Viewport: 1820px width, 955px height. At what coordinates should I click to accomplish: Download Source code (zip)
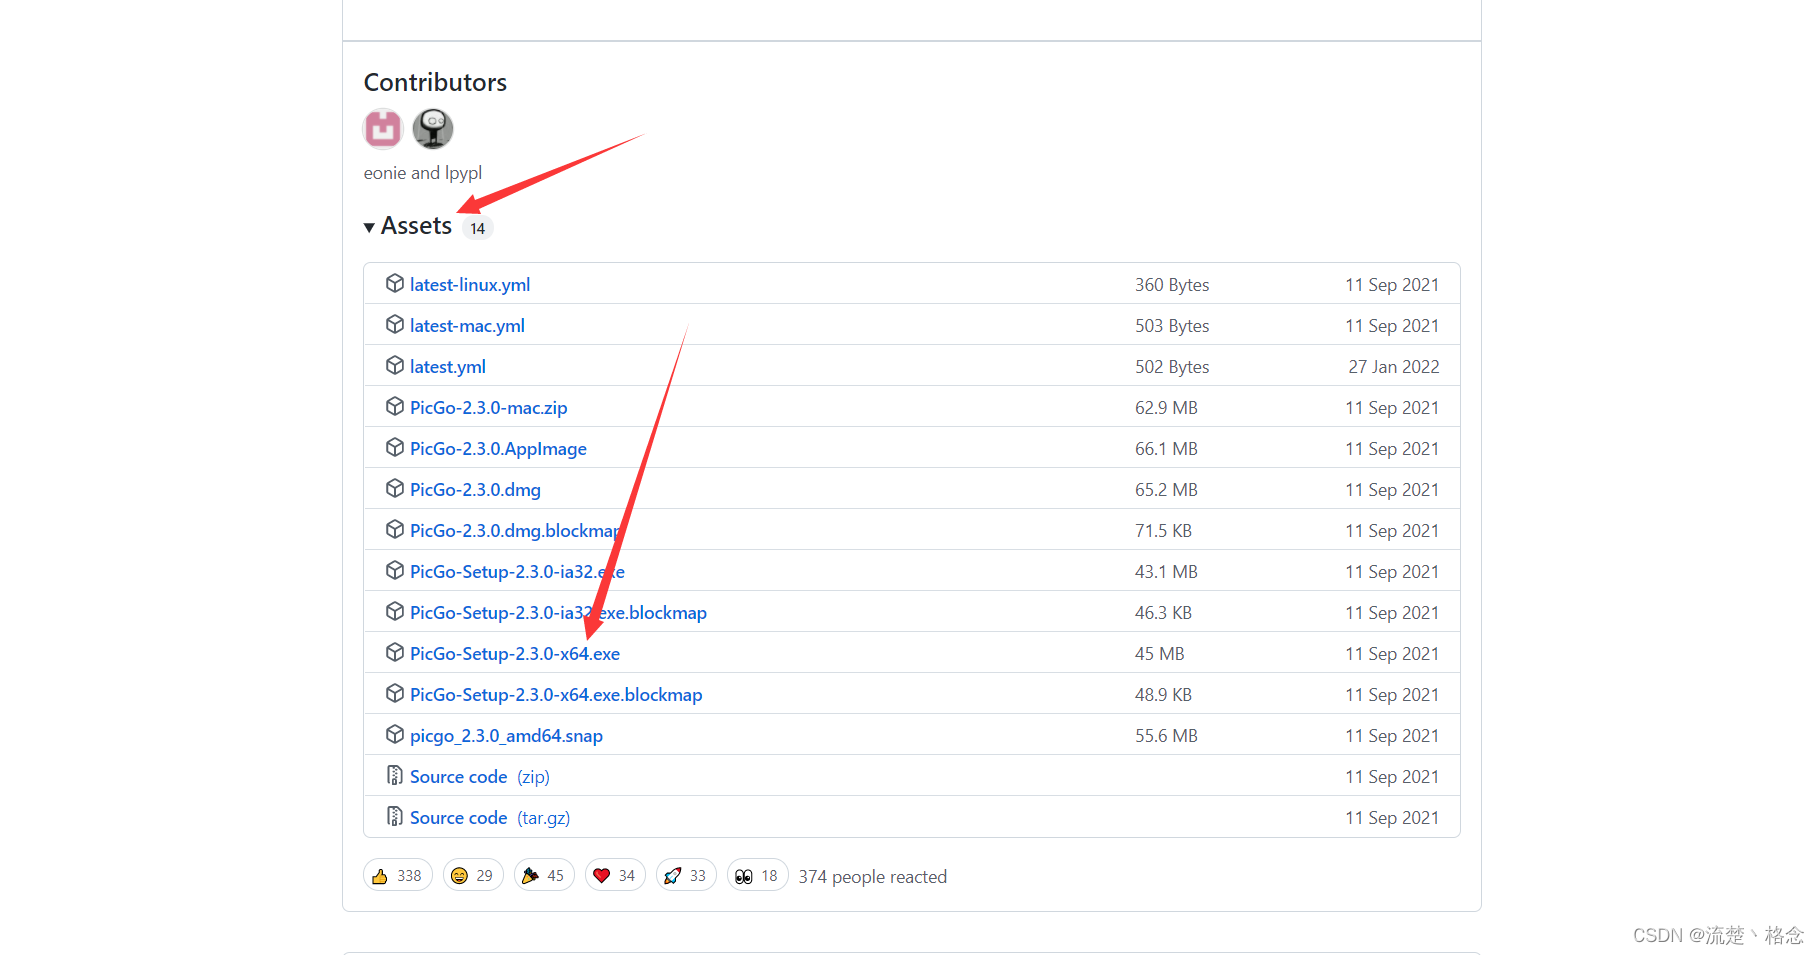coord(480,777)
